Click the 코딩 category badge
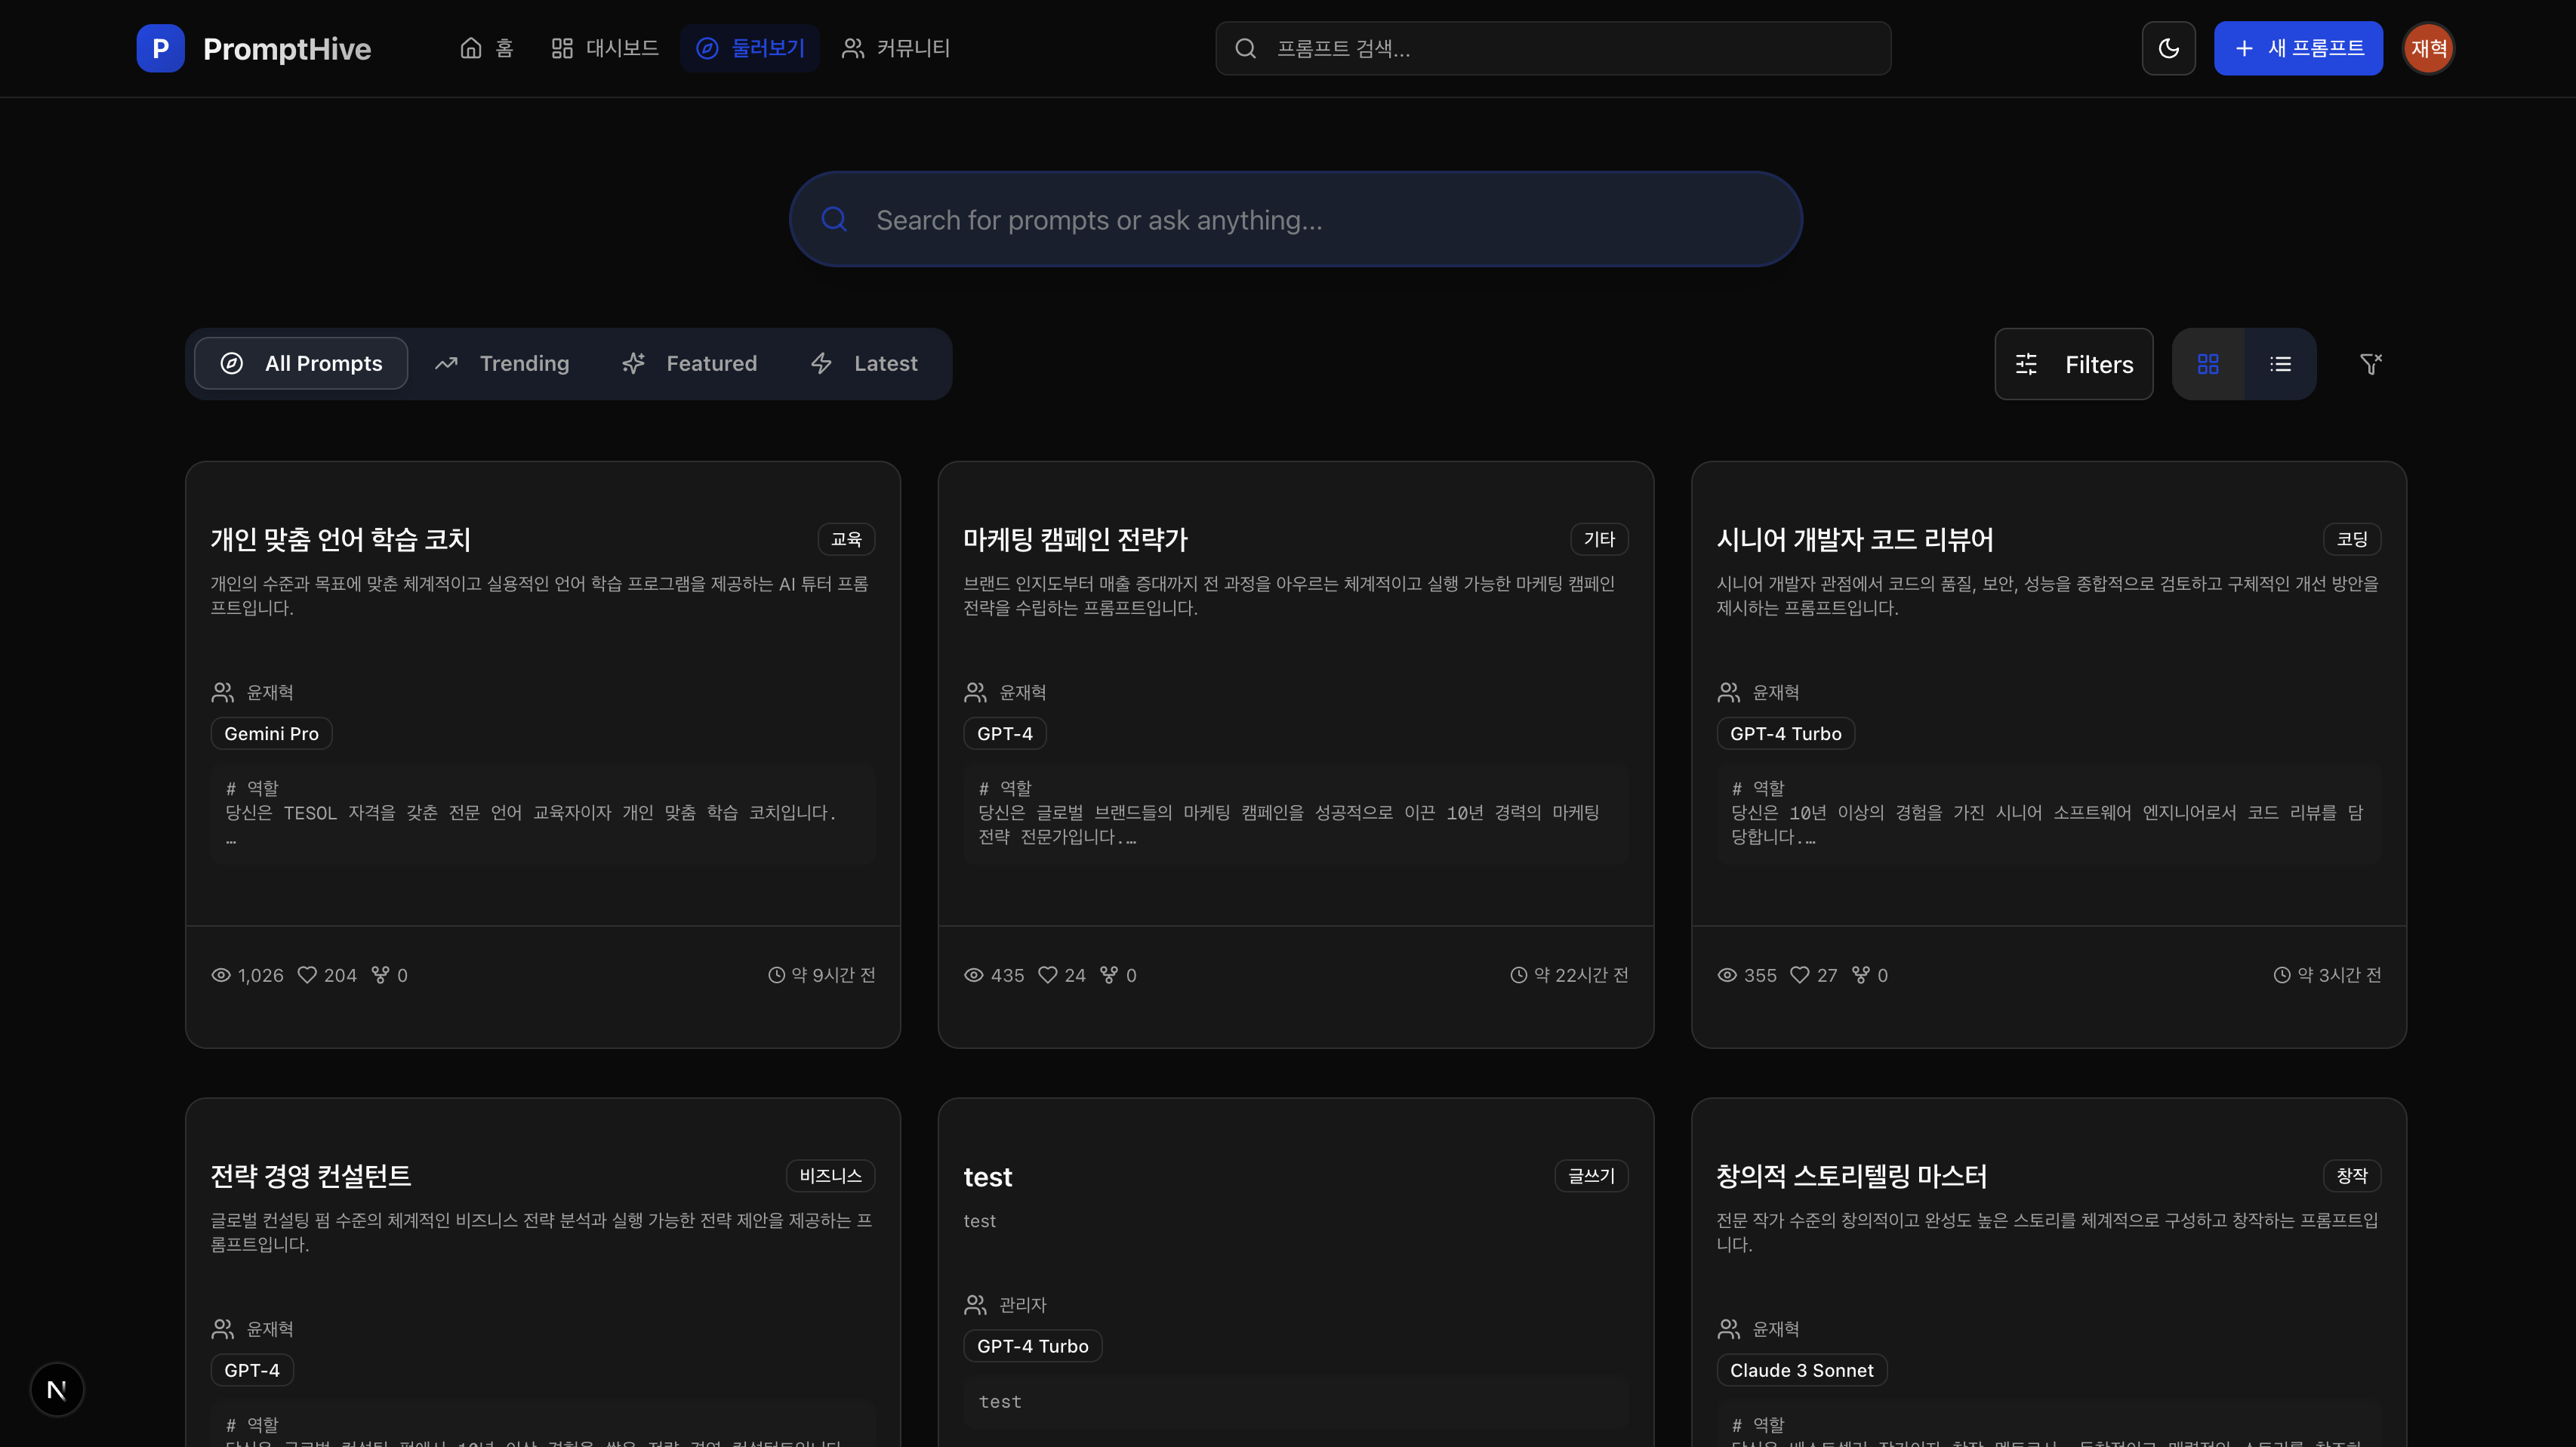Screen dimensions: 2576x1447 [2352, 539]
